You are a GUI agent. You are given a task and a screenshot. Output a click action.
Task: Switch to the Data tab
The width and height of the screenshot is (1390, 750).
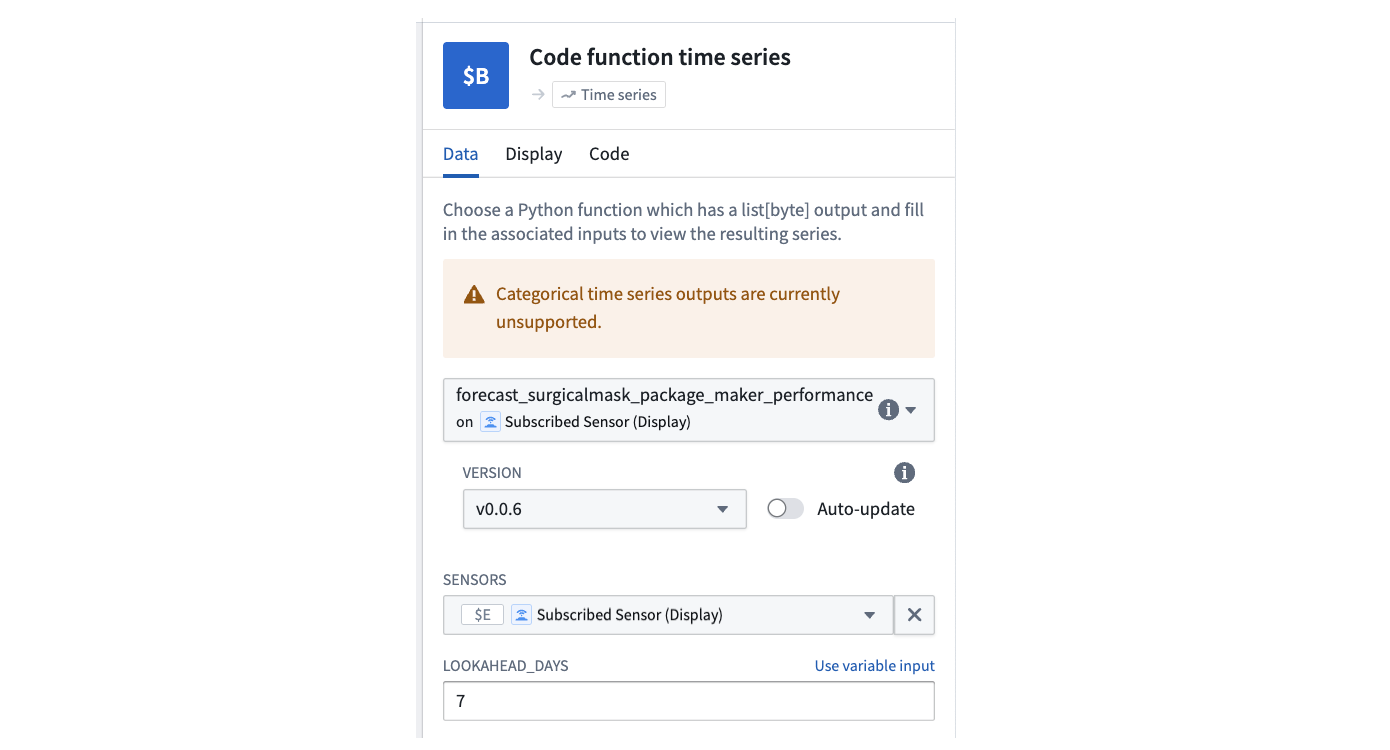[x=460, y=154]
